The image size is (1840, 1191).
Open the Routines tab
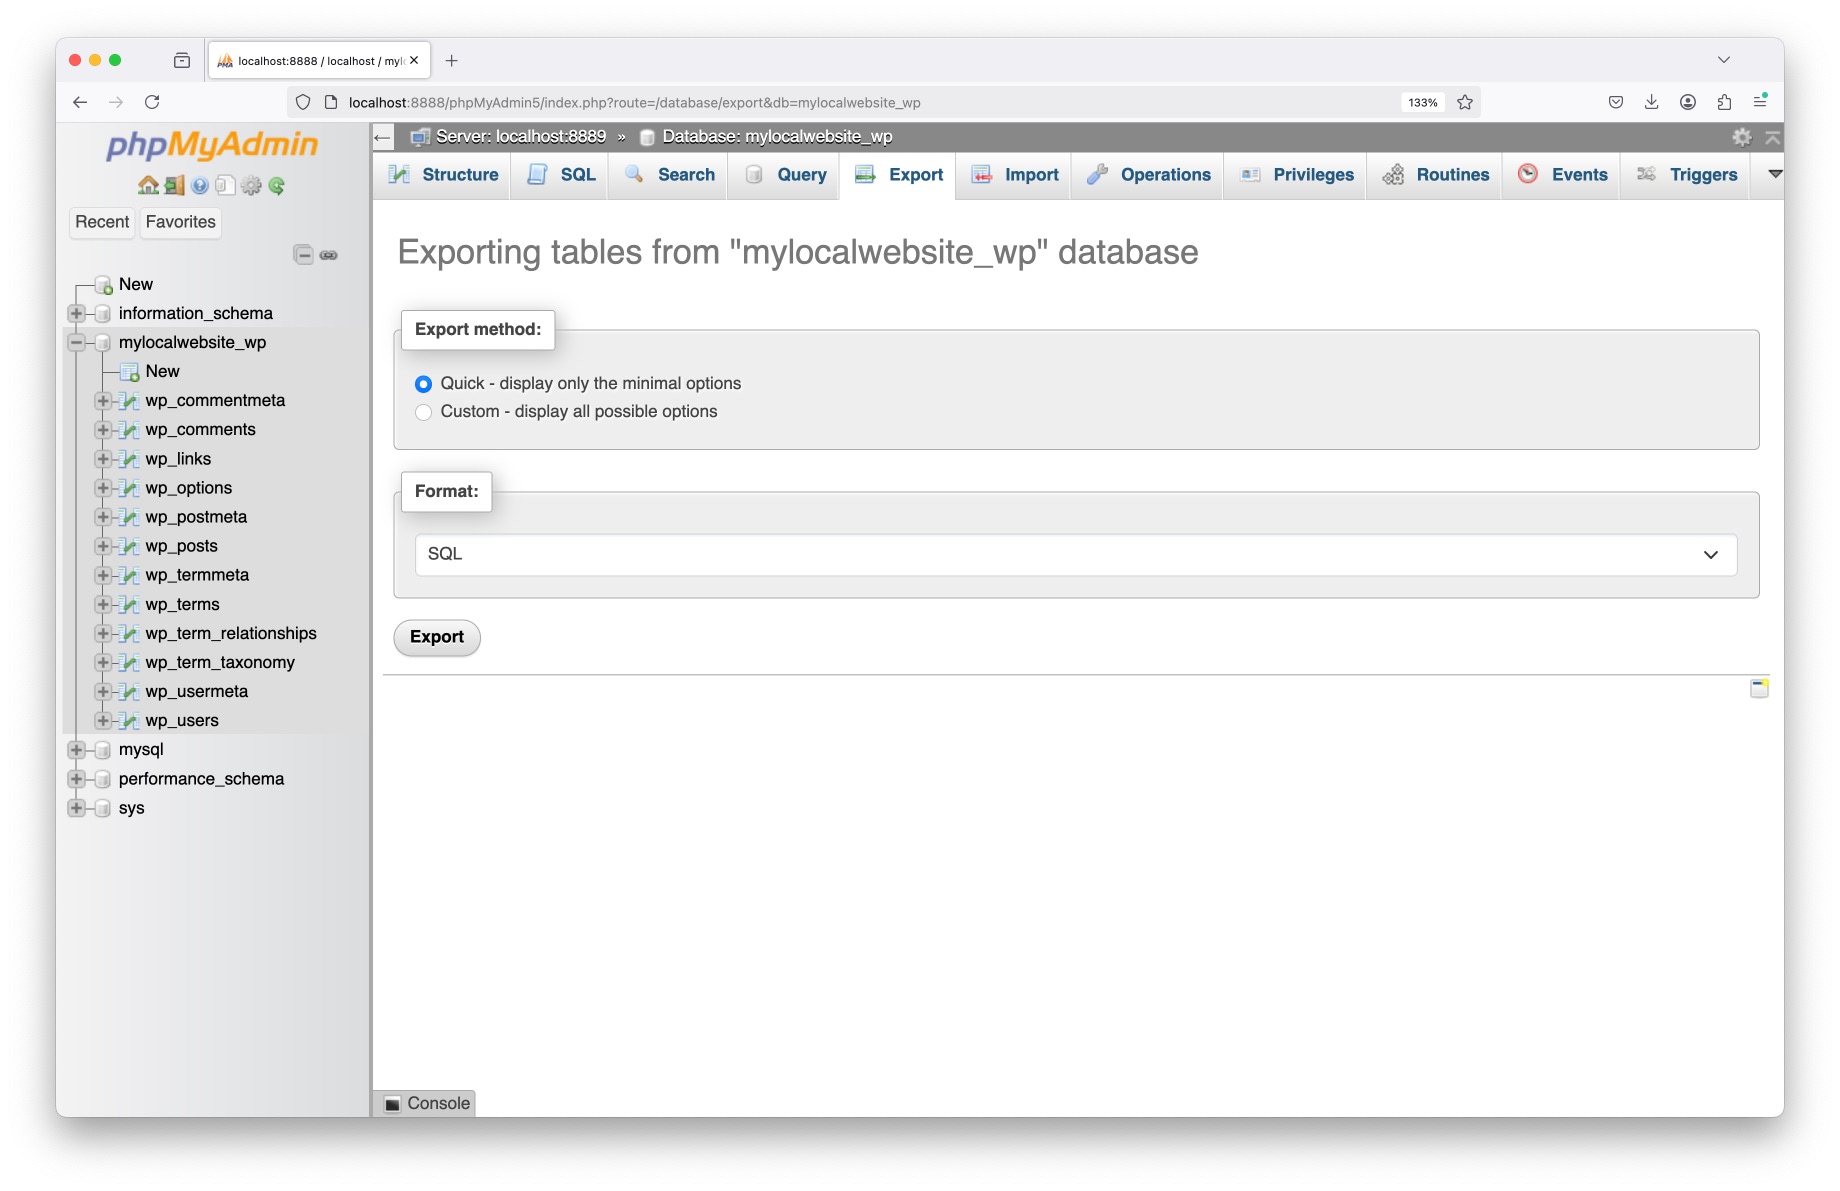1435,175
